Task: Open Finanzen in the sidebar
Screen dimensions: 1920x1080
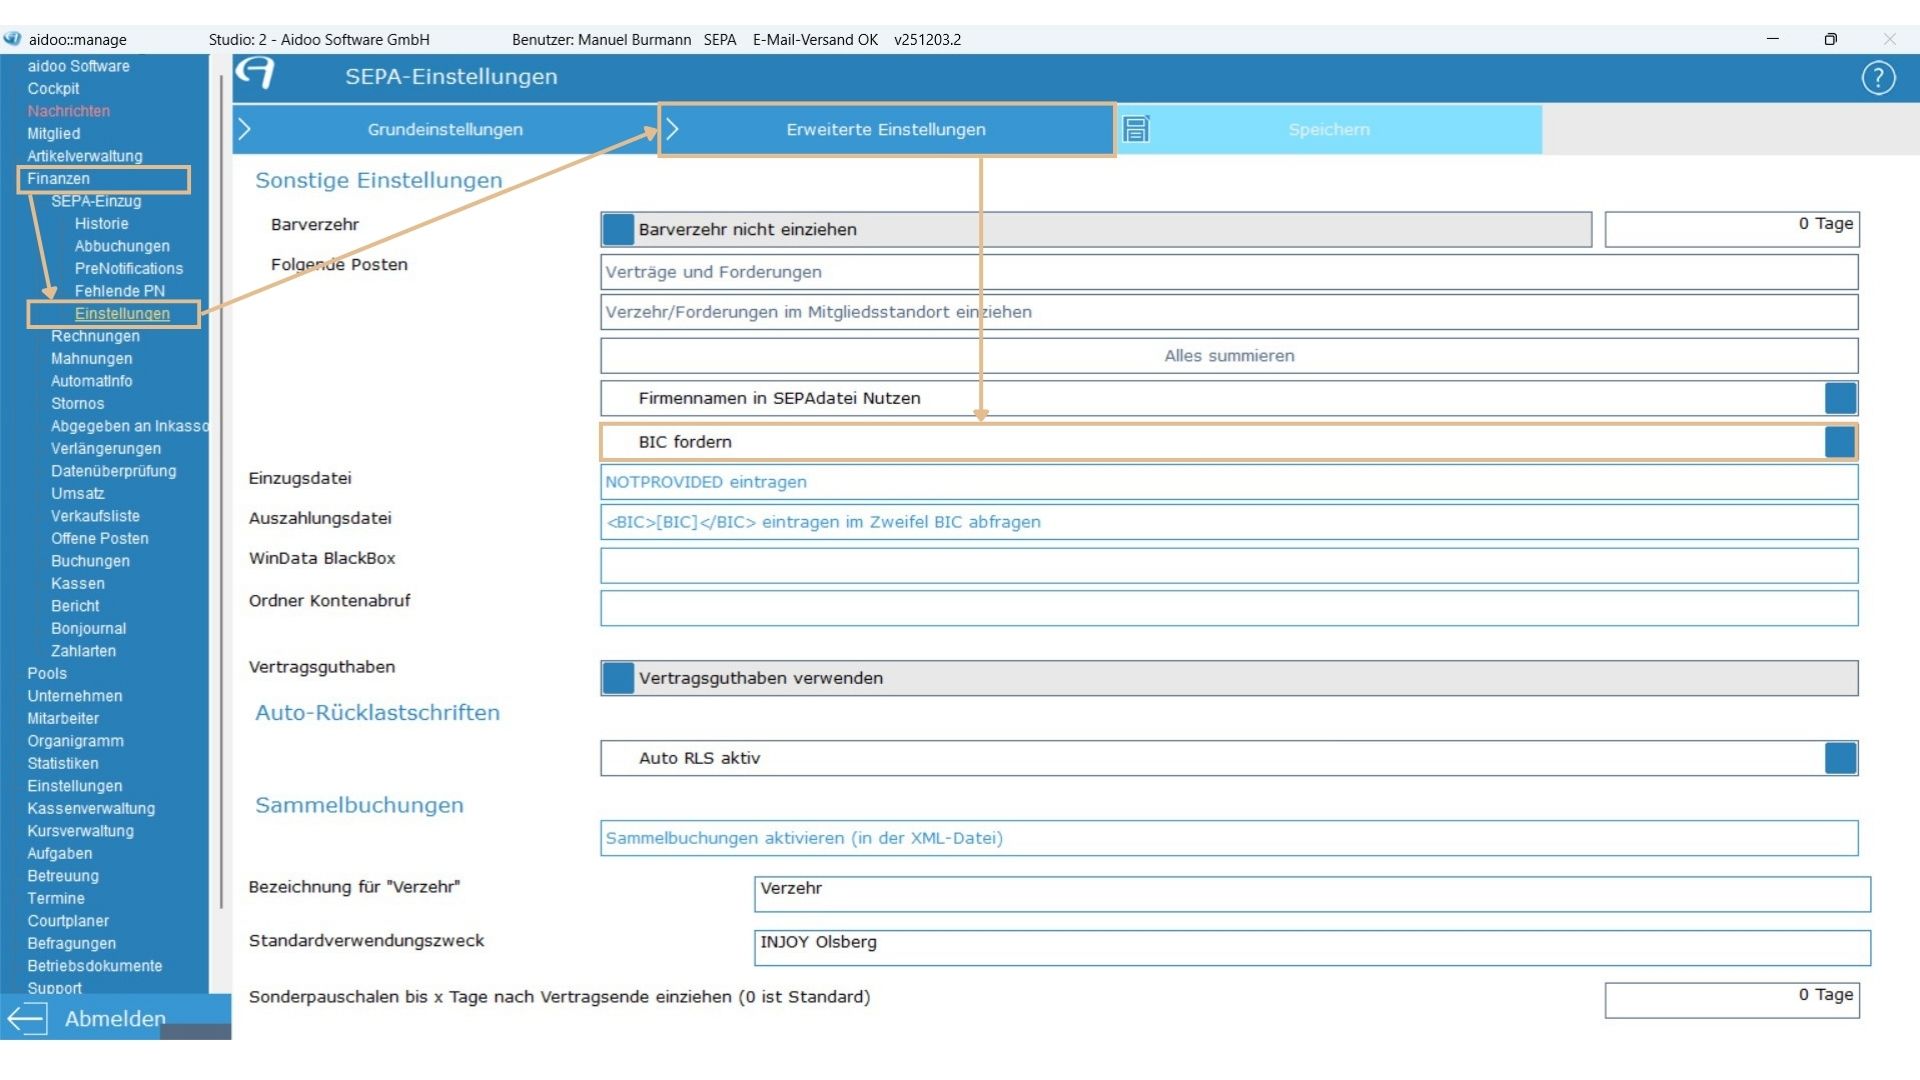Action: (58, 179)
